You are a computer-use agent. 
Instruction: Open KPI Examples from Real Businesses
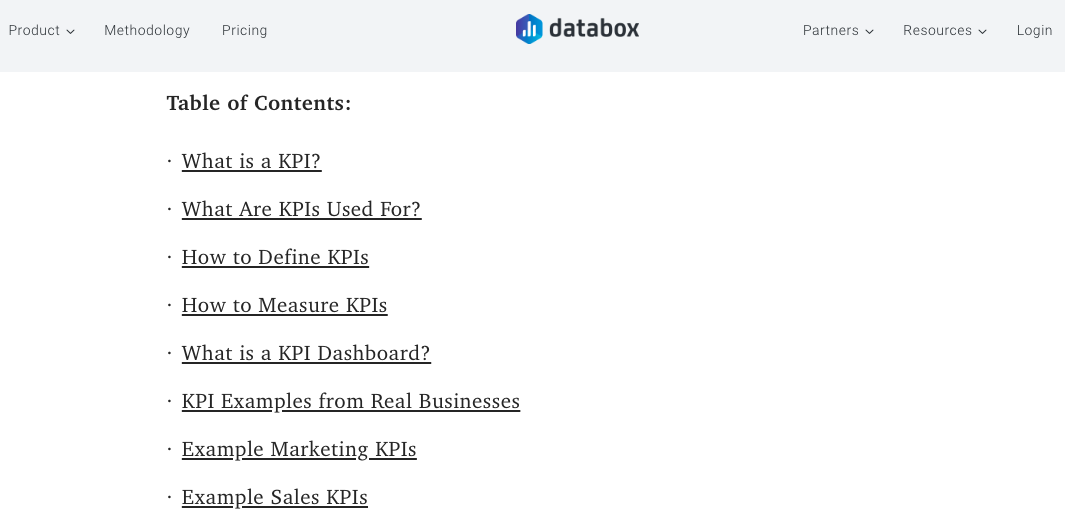coord(351,402)
